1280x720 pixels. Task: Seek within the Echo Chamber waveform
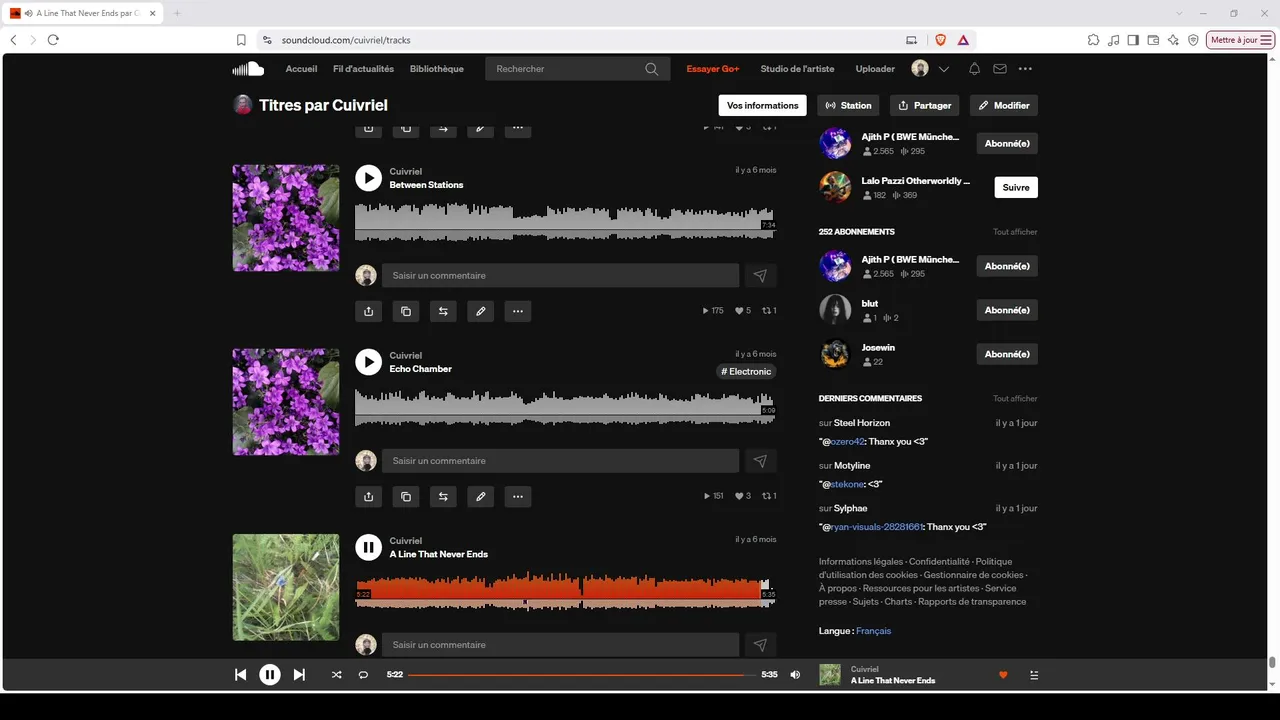(565, 407)
